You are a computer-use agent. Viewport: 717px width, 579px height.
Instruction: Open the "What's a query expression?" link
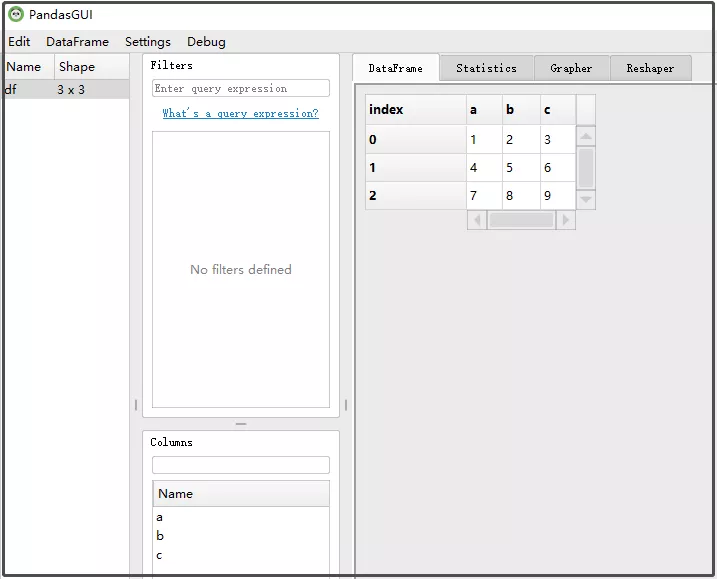pos(241,113)
